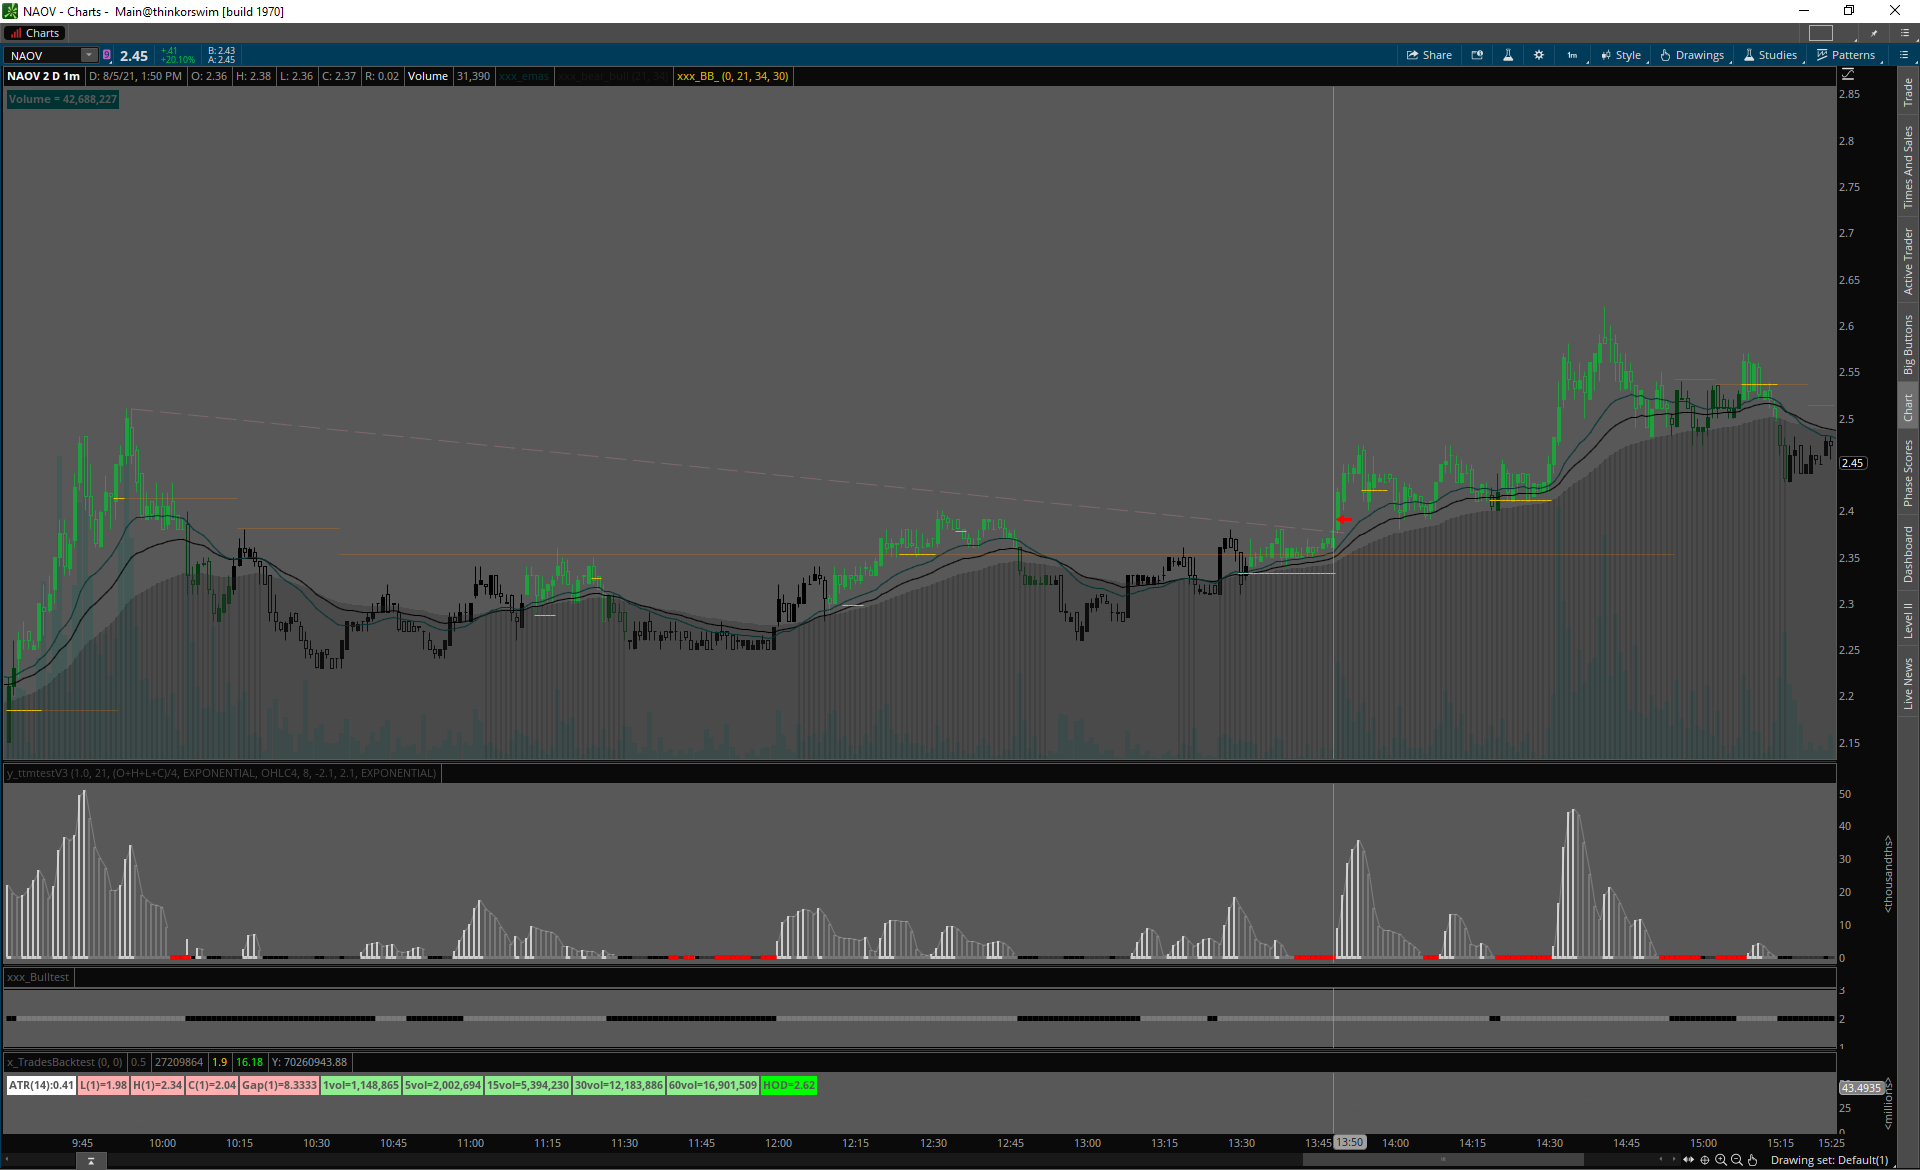This screenshot has width=1920, height=1170.
Task: Click the Drawing set Default selector
Action: point(1829,1160)
